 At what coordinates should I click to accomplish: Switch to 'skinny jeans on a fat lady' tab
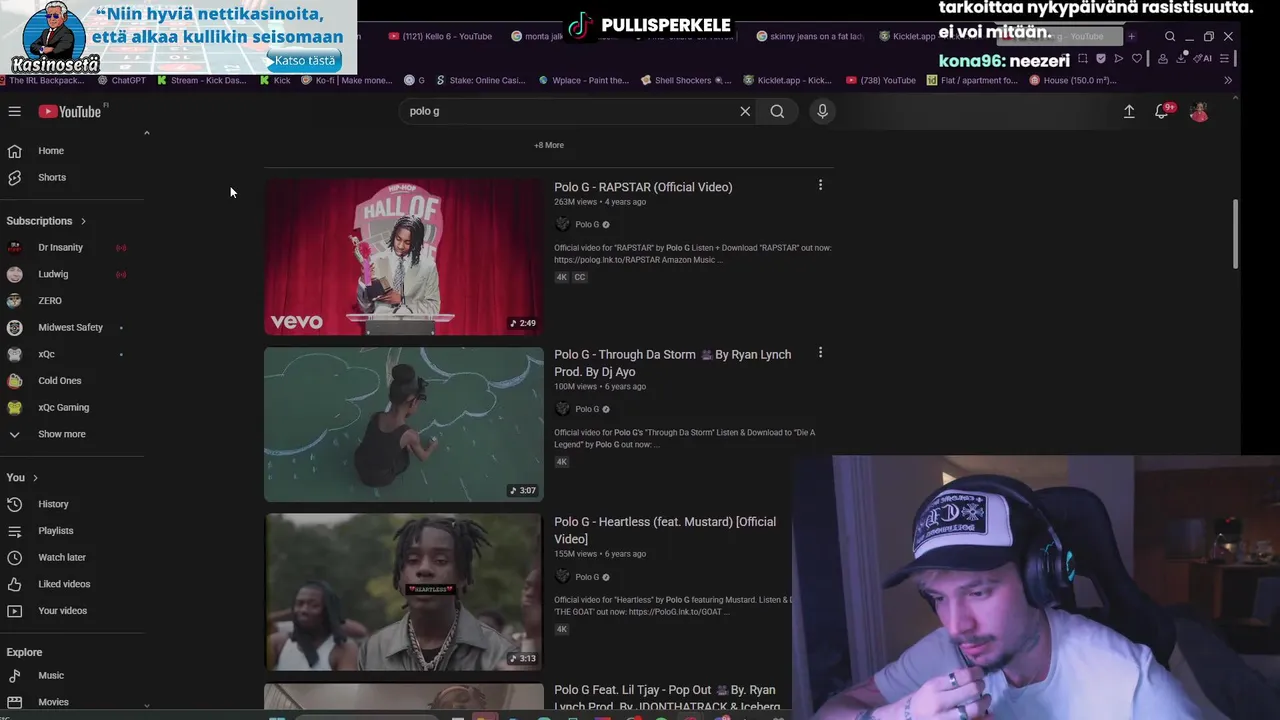(810, 36)
